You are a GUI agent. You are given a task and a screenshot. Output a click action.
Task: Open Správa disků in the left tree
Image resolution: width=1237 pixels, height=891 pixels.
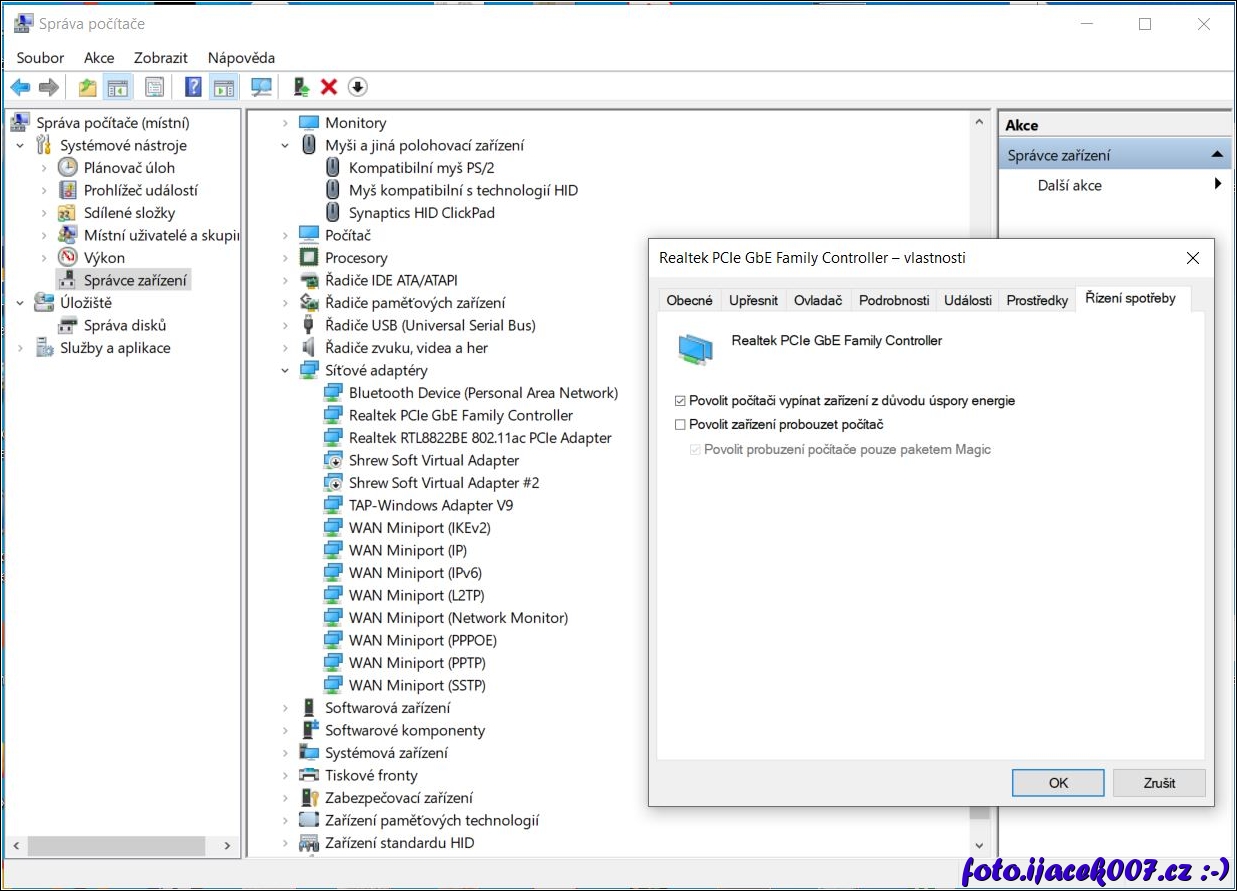124,325
